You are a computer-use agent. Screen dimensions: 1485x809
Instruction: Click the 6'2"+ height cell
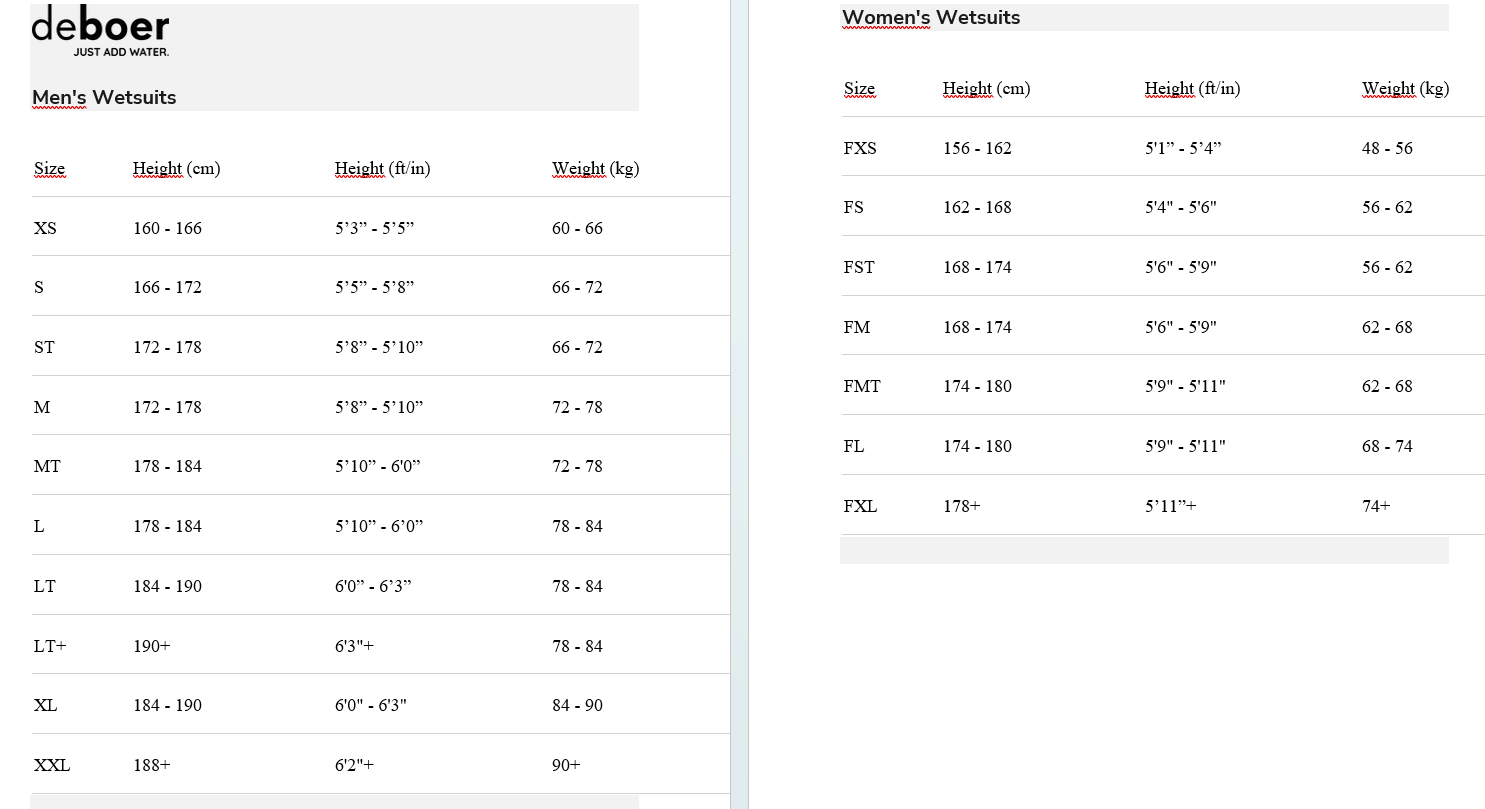tap(354, 765)
